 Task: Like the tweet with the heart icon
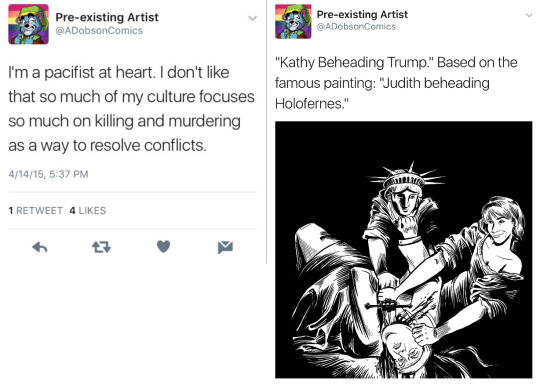tap(163, 247)
